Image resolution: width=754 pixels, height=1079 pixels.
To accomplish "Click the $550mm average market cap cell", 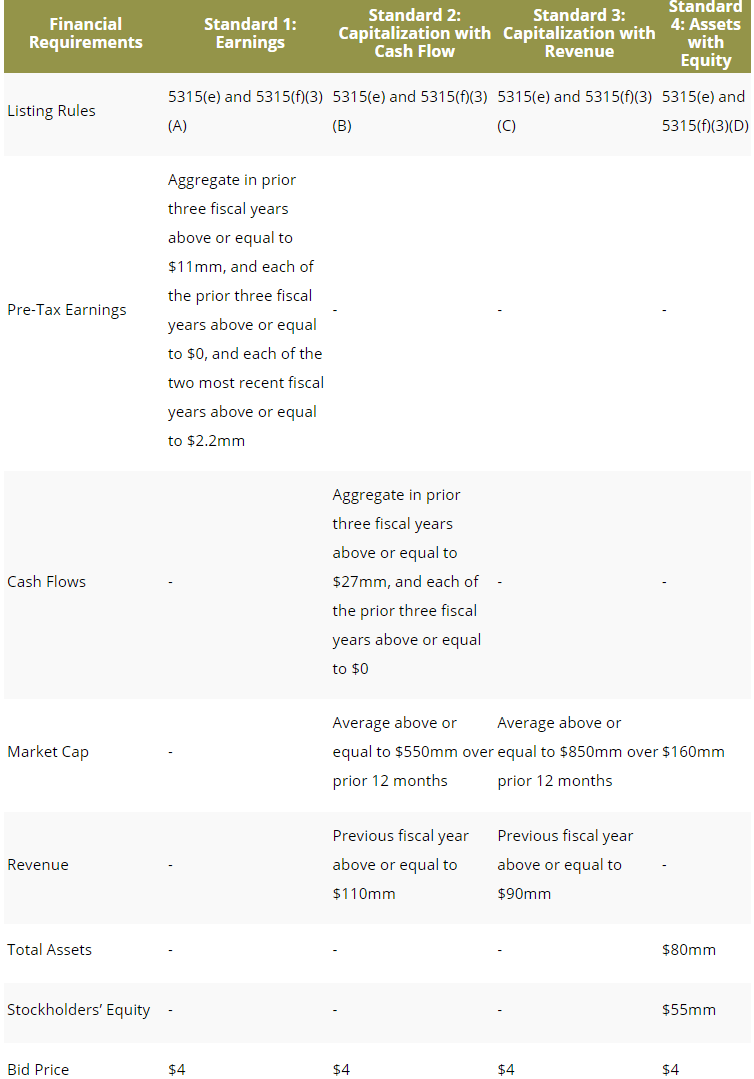I will [413, 752].
